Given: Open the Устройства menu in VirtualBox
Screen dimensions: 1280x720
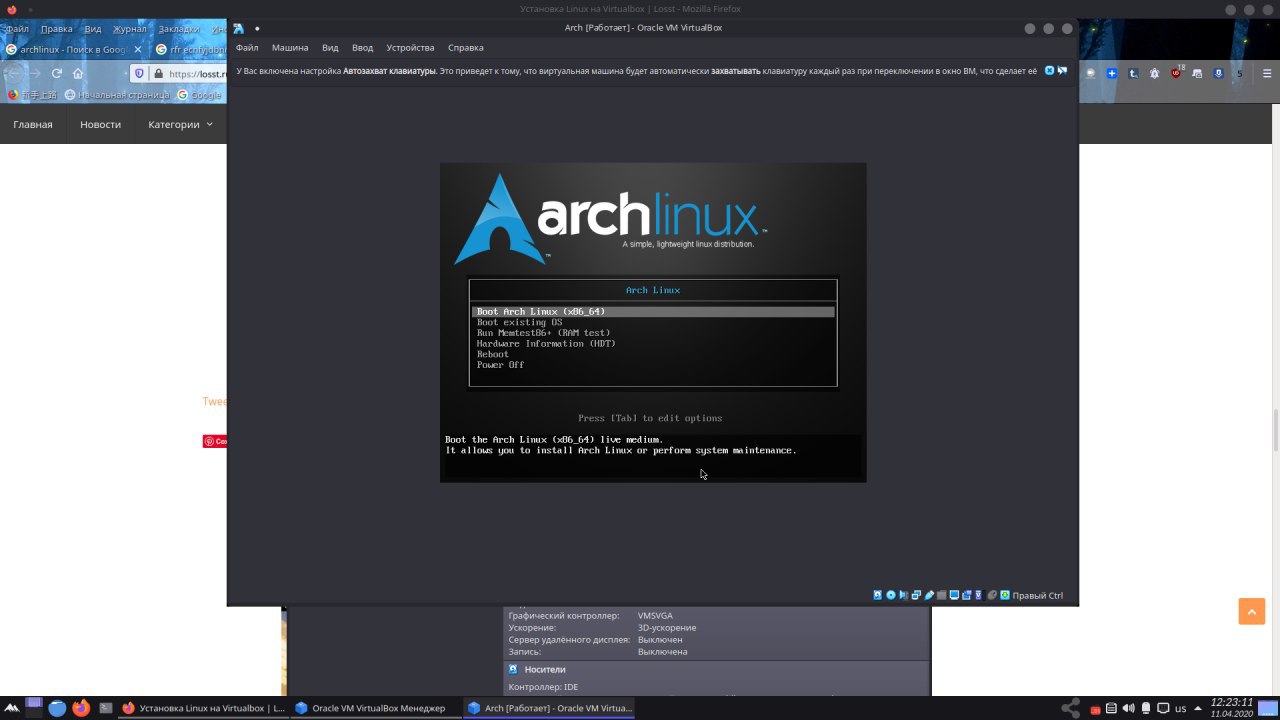Looking at the screenshot, I should coord(410,47).
